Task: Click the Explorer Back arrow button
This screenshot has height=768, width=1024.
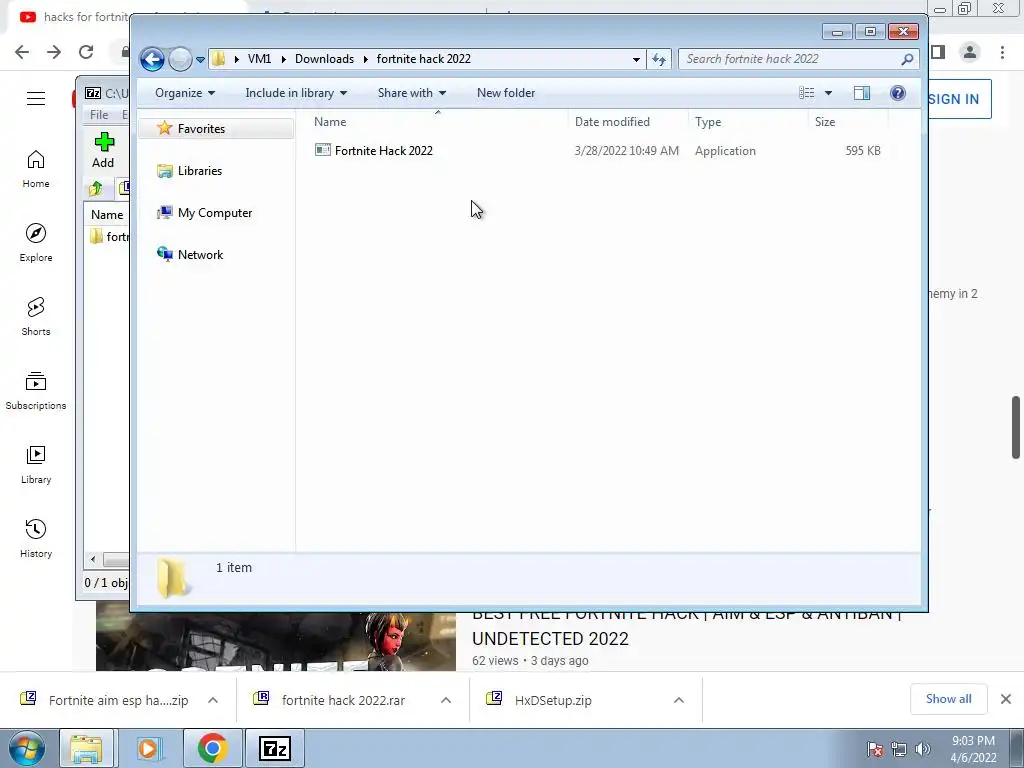Action: pyautogui.click(x=152, y=59)
